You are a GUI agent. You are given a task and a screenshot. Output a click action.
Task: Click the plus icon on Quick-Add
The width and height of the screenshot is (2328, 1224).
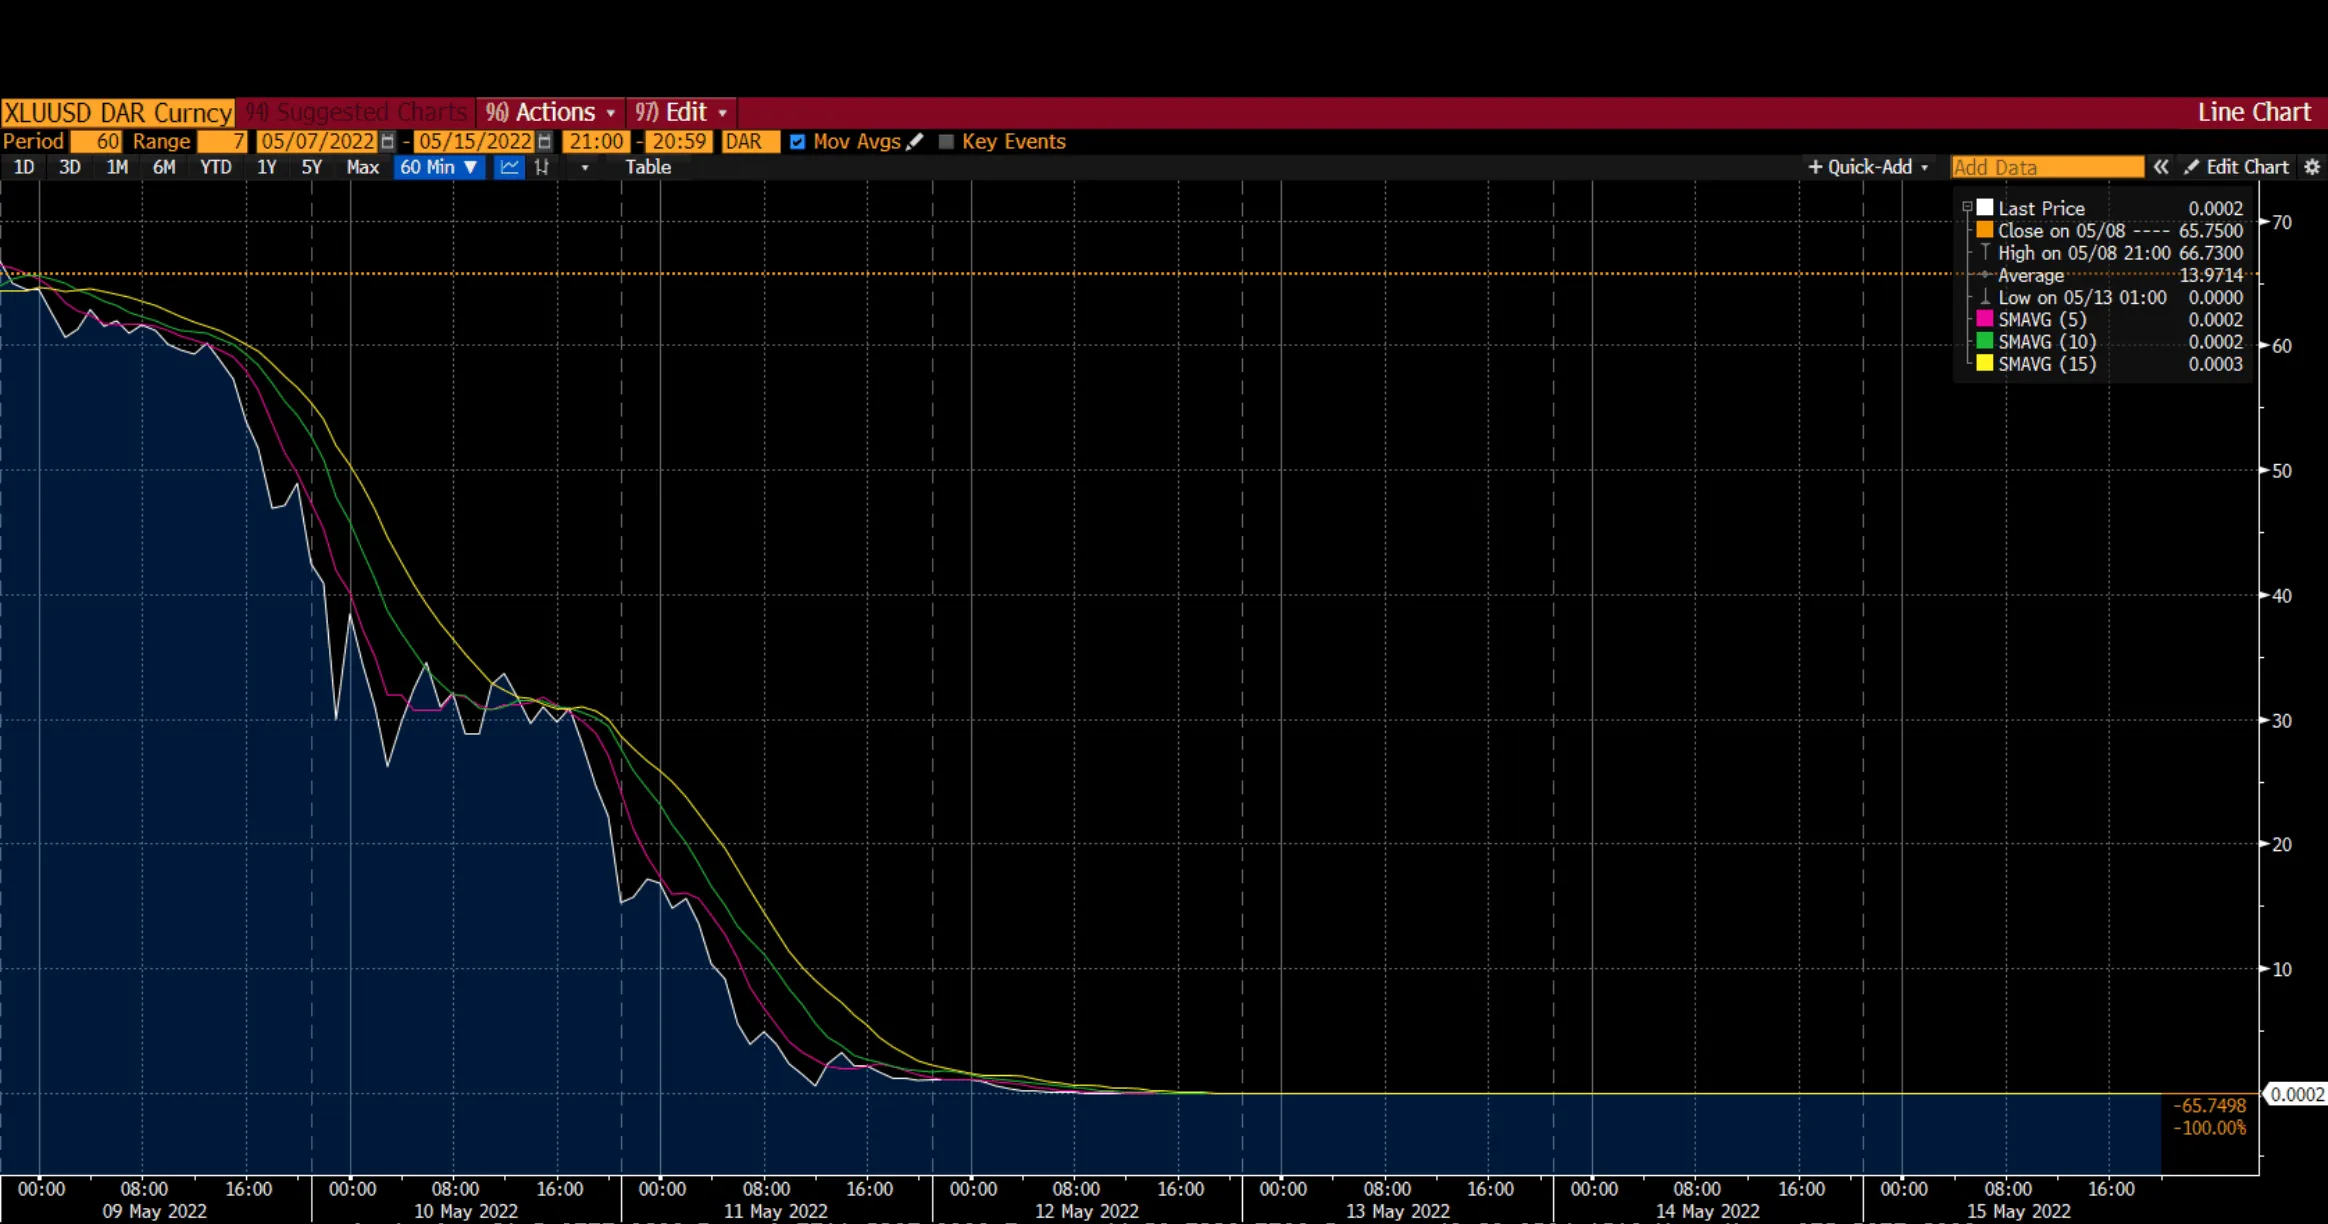point(1817,167)
